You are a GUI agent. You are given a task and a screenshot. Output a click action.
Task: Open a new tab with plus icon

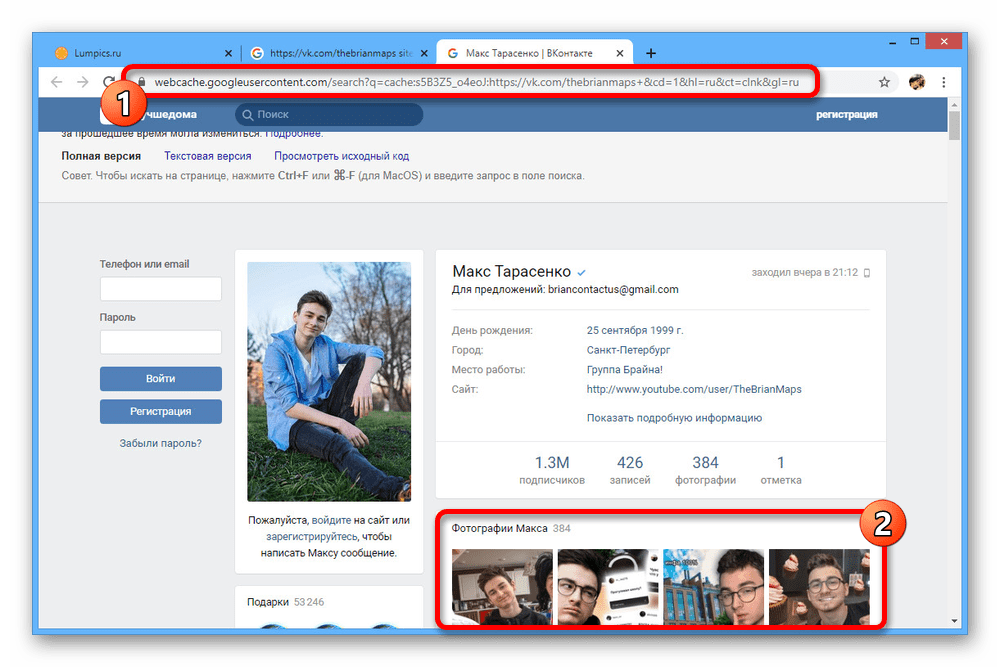651,53
